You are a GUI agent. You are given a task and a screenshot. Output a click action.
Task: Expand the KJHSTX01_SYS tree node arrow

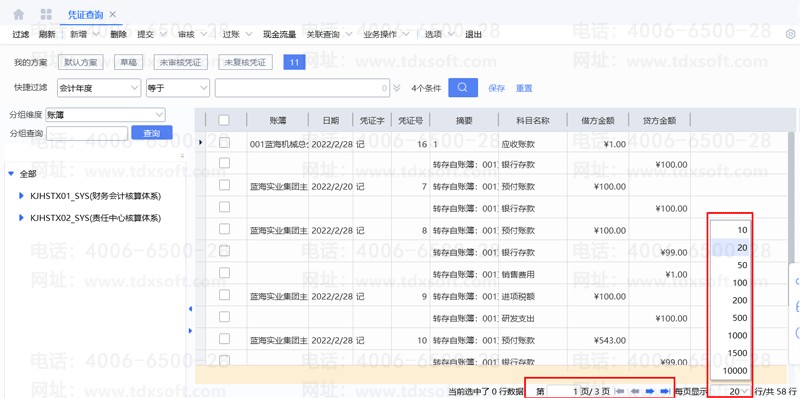click(21, 195)
